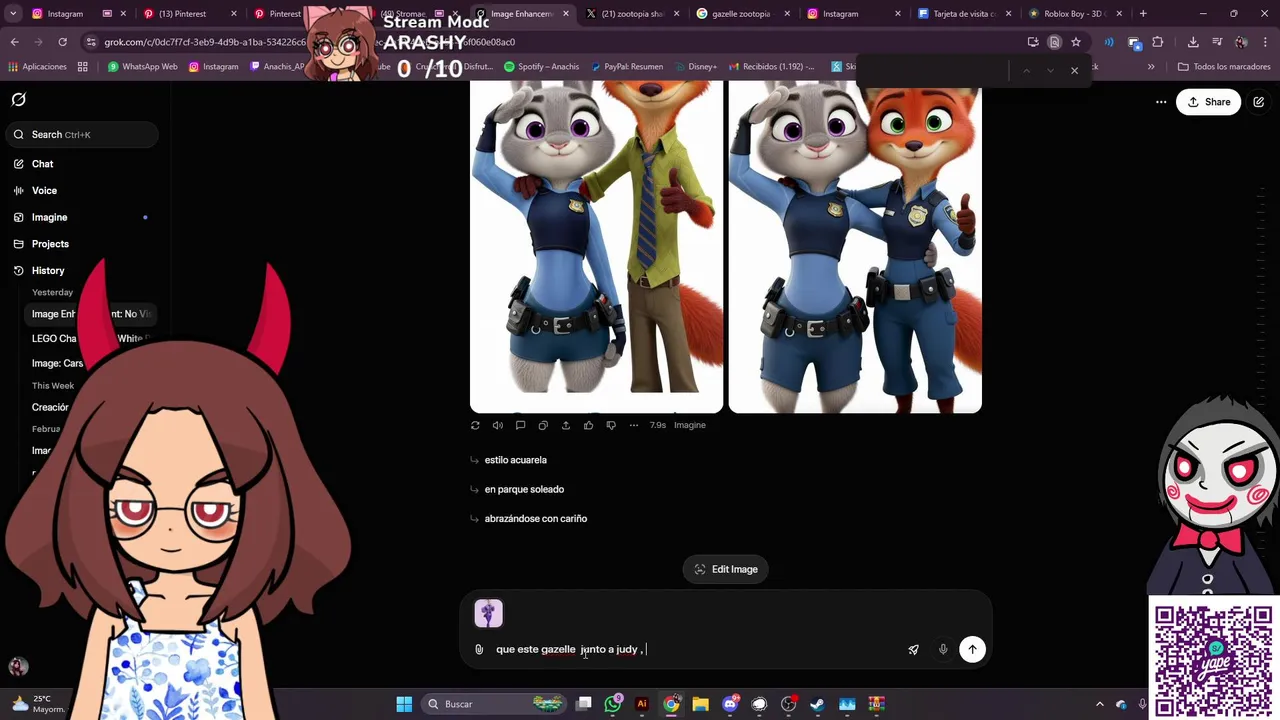Click the Edit Image button

(726, 569)
